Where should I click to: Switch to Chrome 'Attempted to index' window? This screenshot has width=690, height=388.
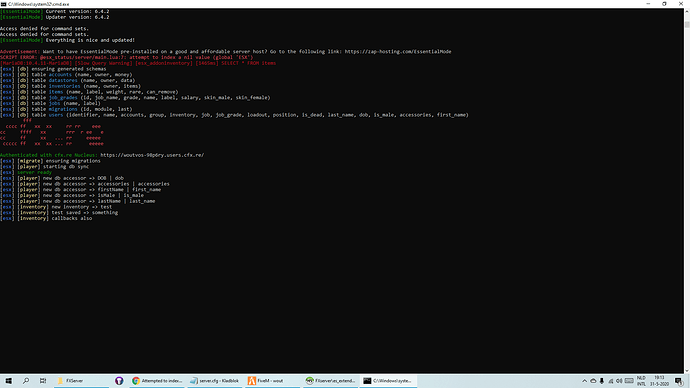tap(157, 381)
